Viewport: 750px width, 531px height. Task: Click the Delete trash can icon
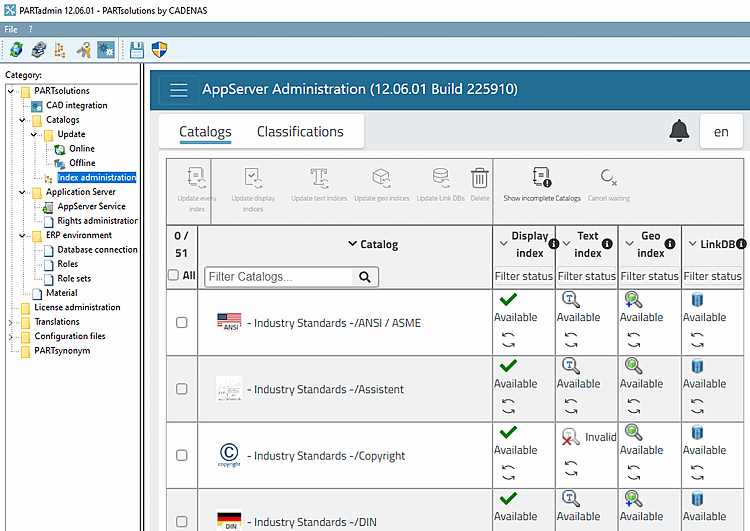pyautogui.click(x=480, y=178)
